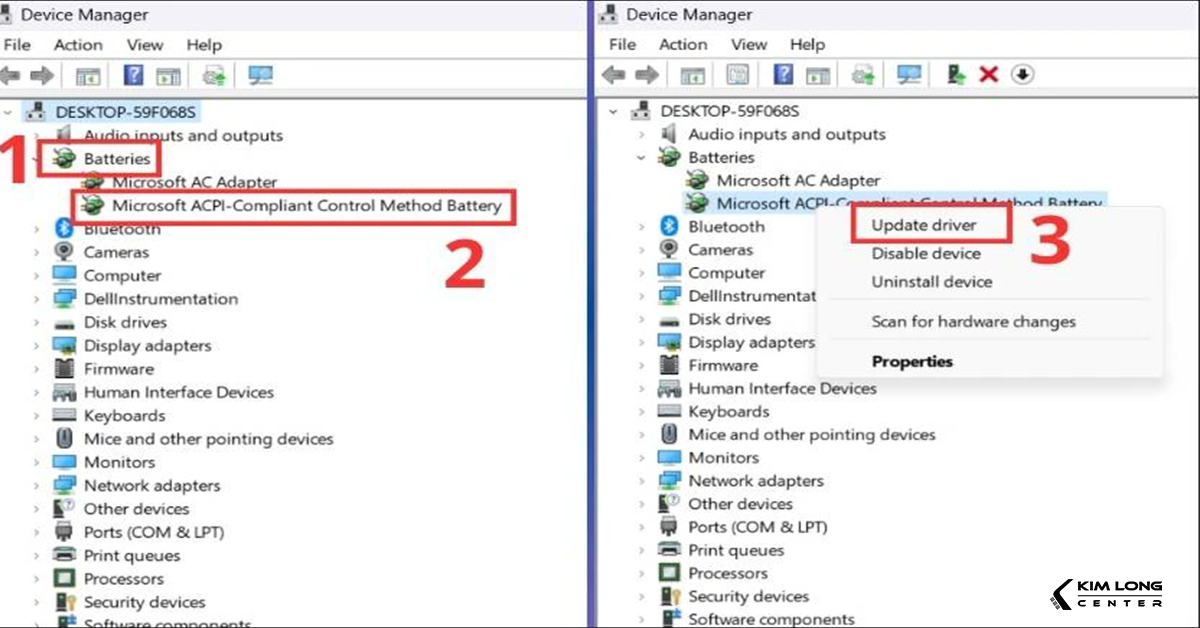Expand Print queues in the right window
The image size is (1200, 628).
pyautogui.click(x=641, y=550)
